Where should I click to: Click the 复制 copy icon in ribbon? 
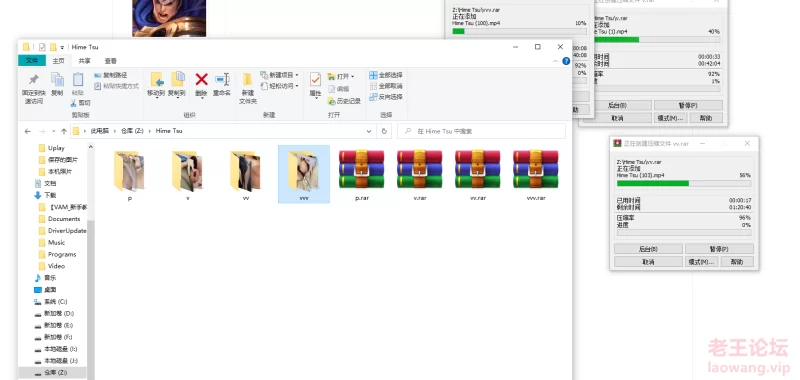tap(57, 80)
